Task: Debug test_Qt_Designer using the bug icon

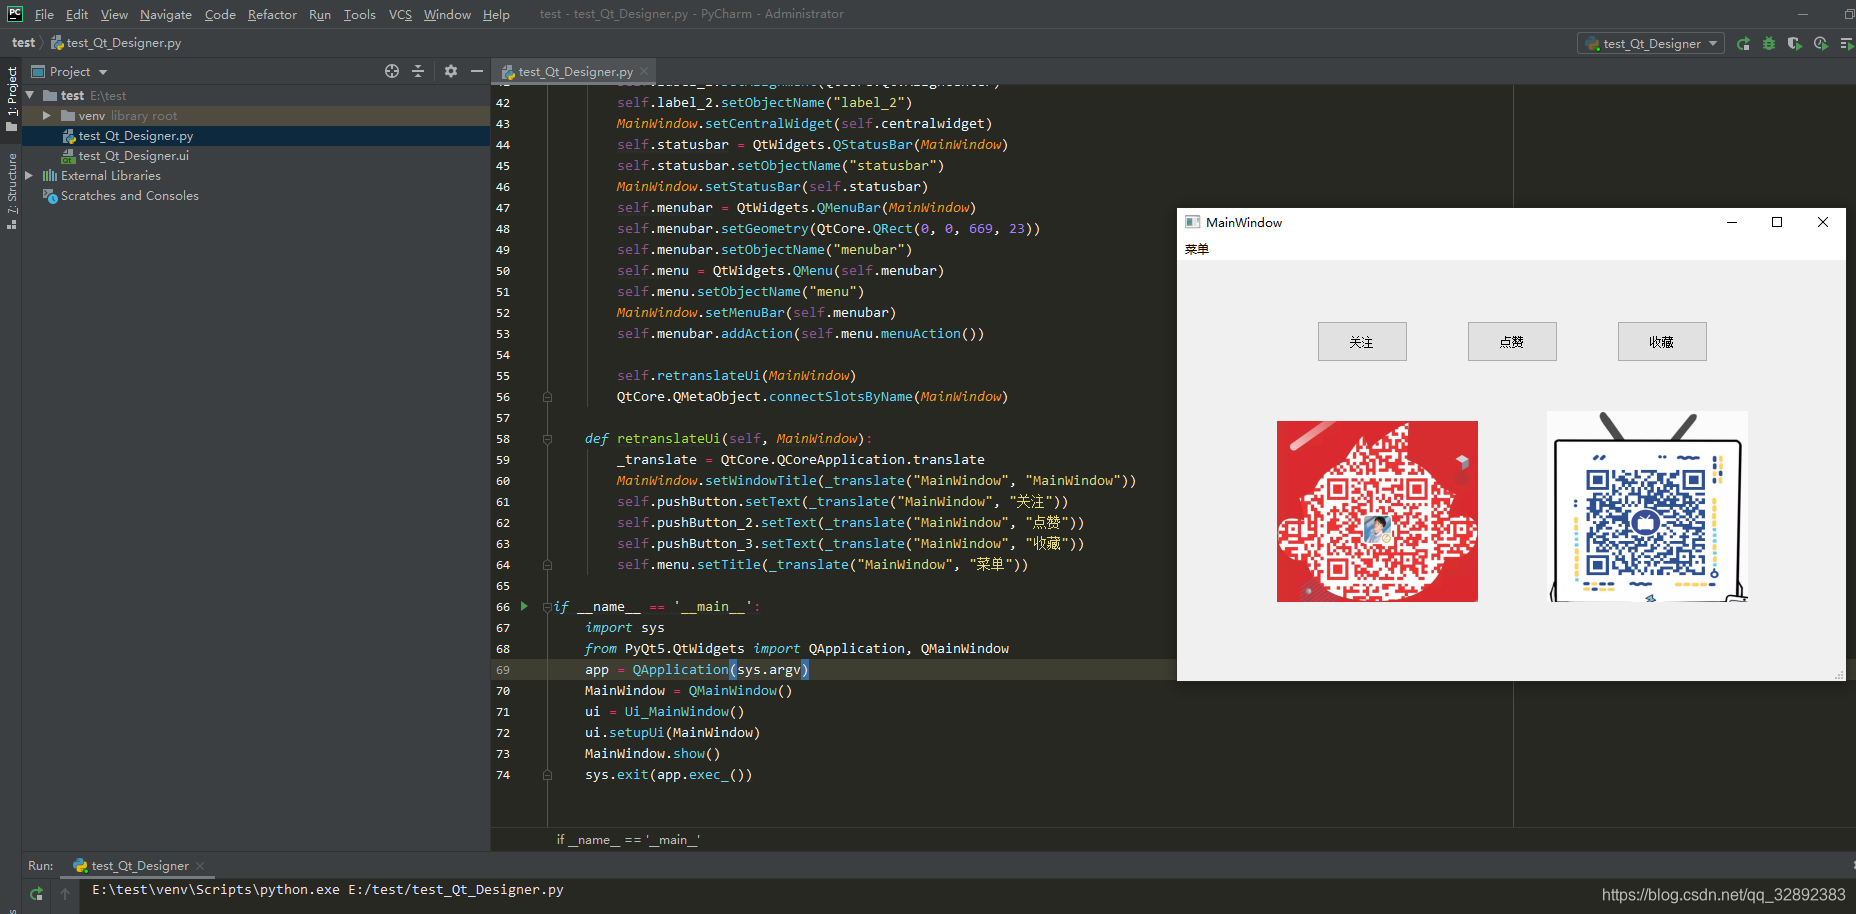Action: [x=1768, y=43]
